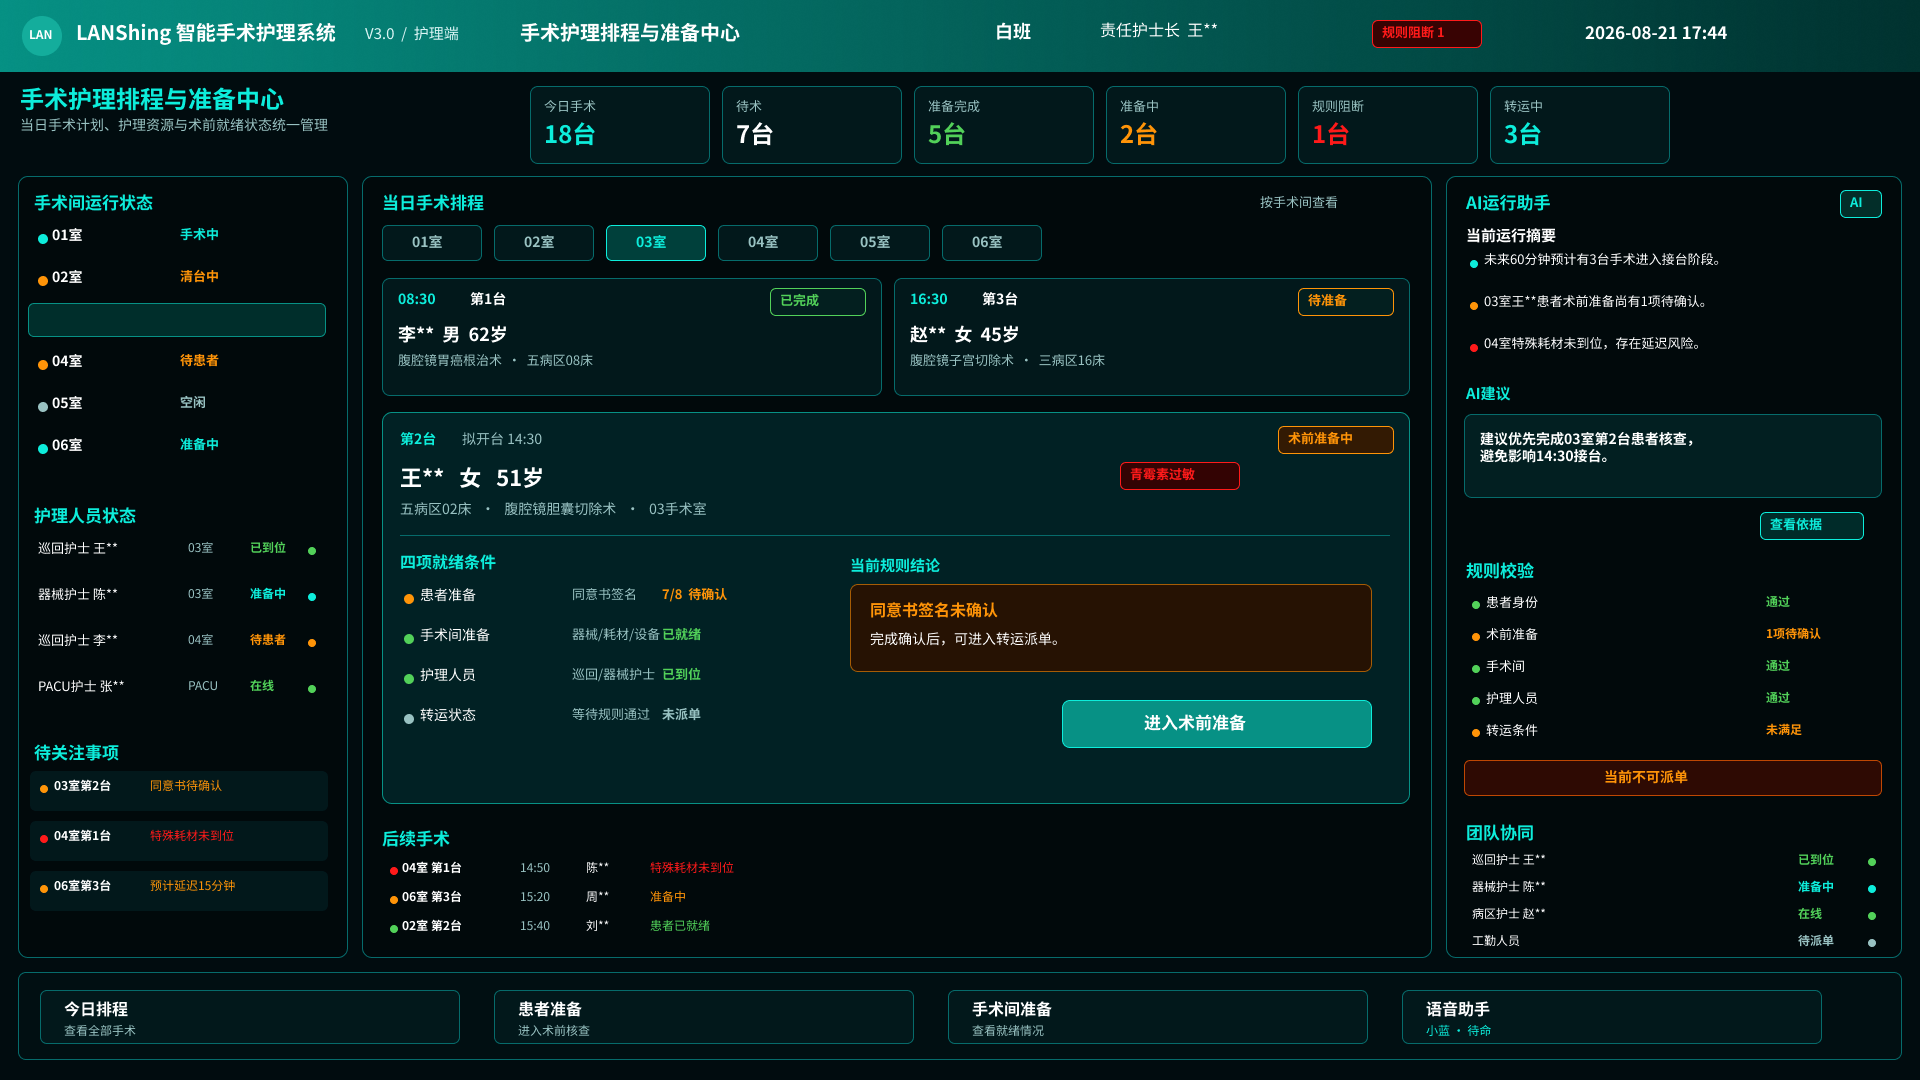Open the 今日手术 18台 stat card
Viewport: 1920px width, 1080px height.
coord(619,125)
